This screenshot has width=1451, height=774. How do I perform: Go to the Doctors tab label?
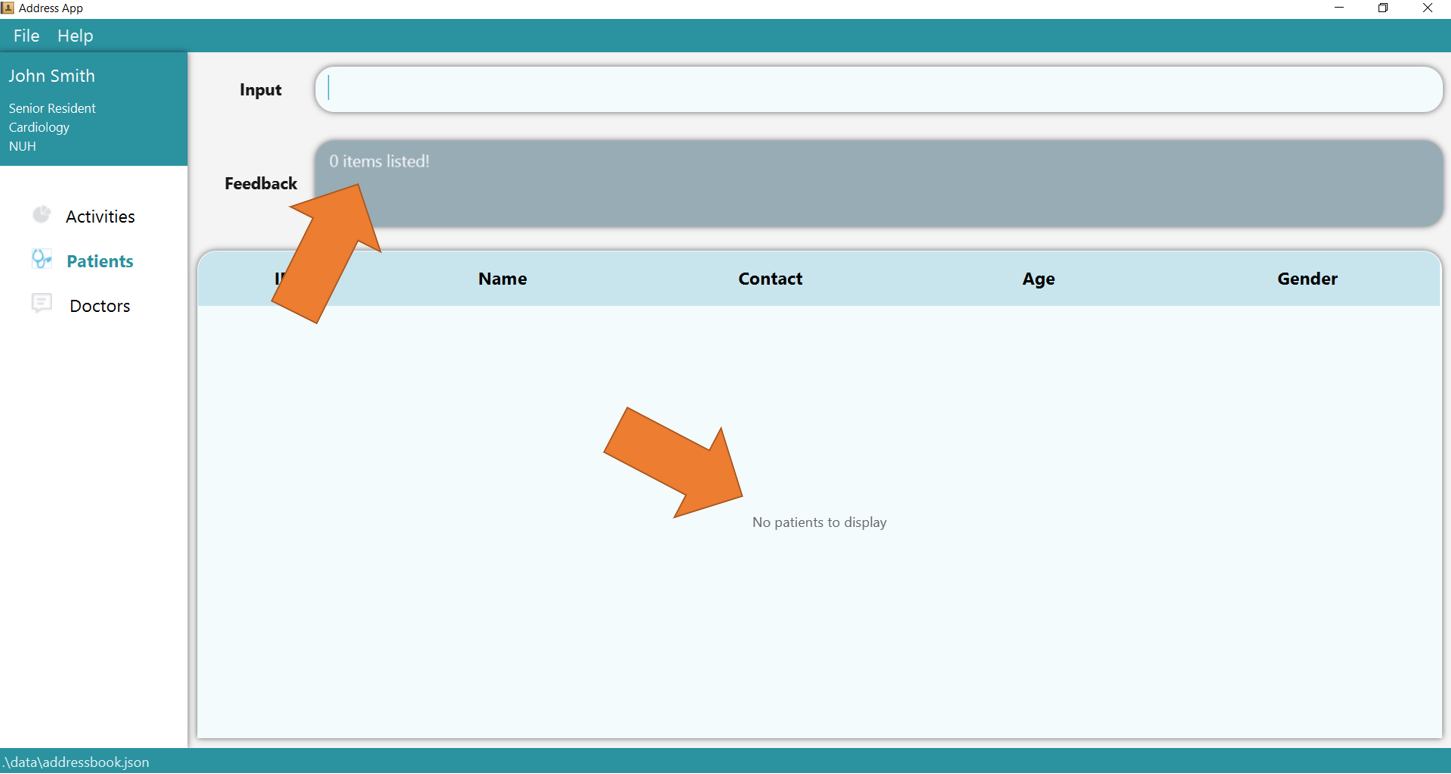(100, 306)
